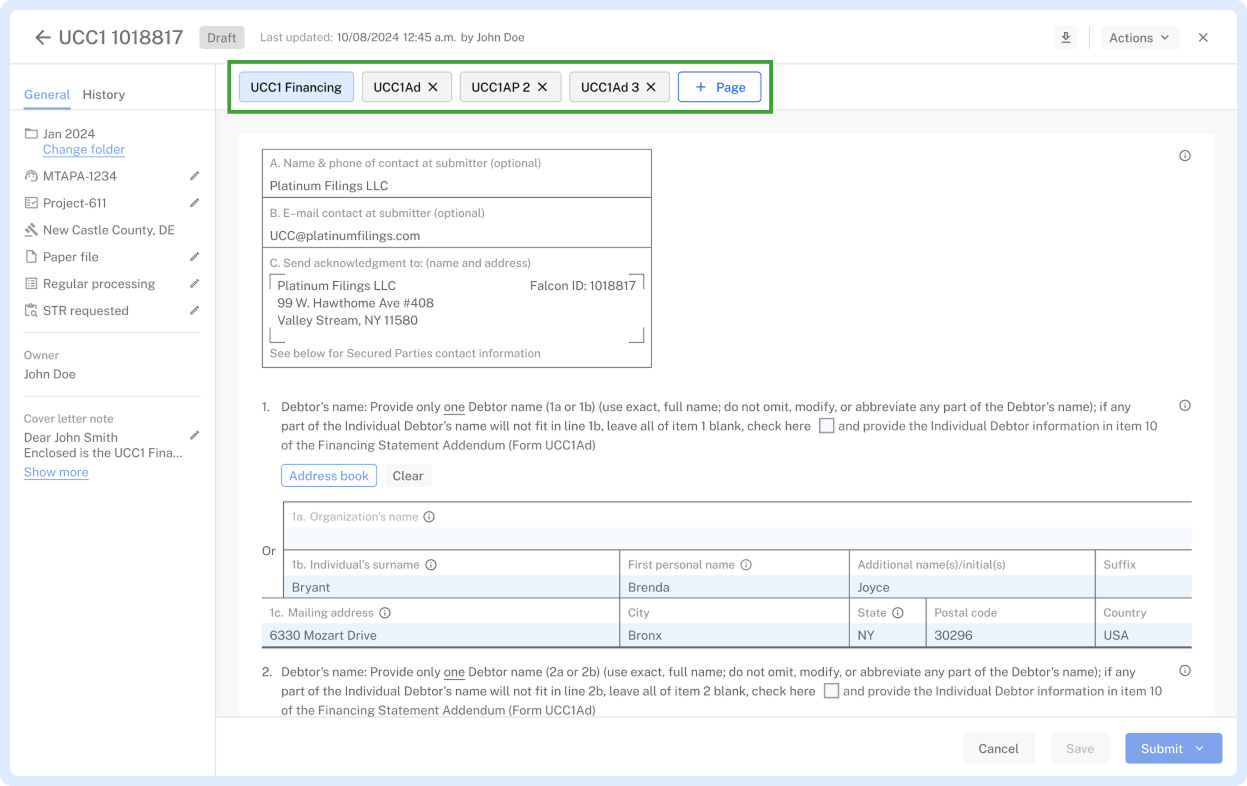Edit Regular processing using its pencil icon
The height and width of the screenshot is (786, 1247).
(x=194, y=284)
